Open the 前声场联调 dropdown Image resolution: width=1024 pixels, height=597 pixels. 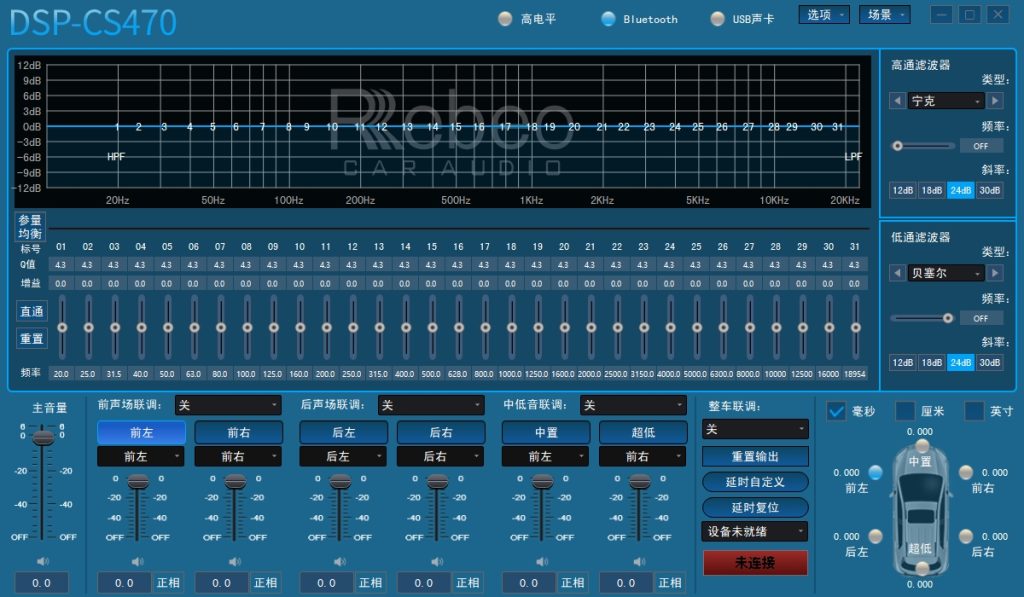click(x=229, y=405)
